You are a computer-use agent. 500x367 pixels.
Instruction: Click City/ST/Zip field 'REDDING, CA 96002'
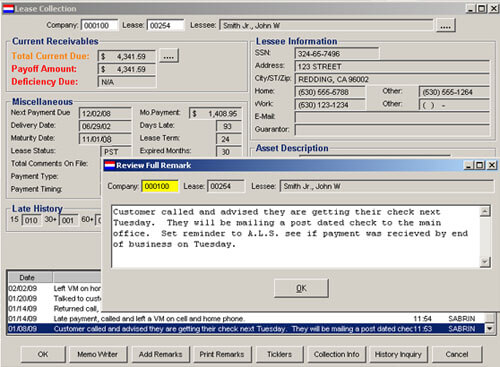pos(392,79)
